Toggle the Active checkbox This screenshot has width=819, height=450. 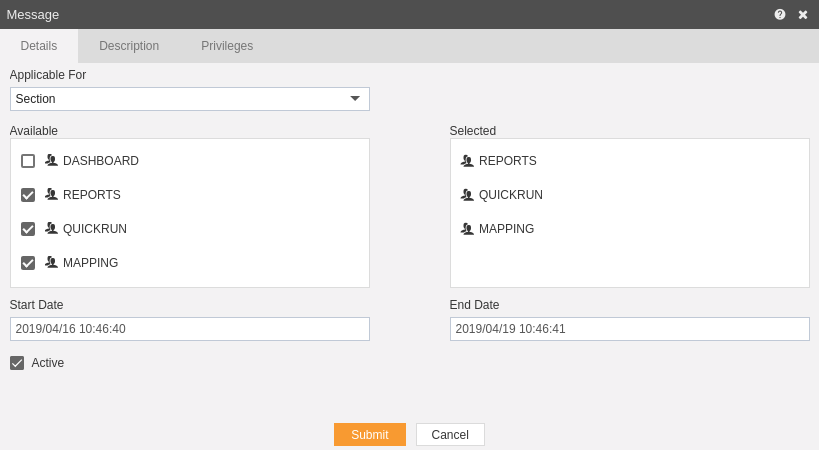[17, 363]
